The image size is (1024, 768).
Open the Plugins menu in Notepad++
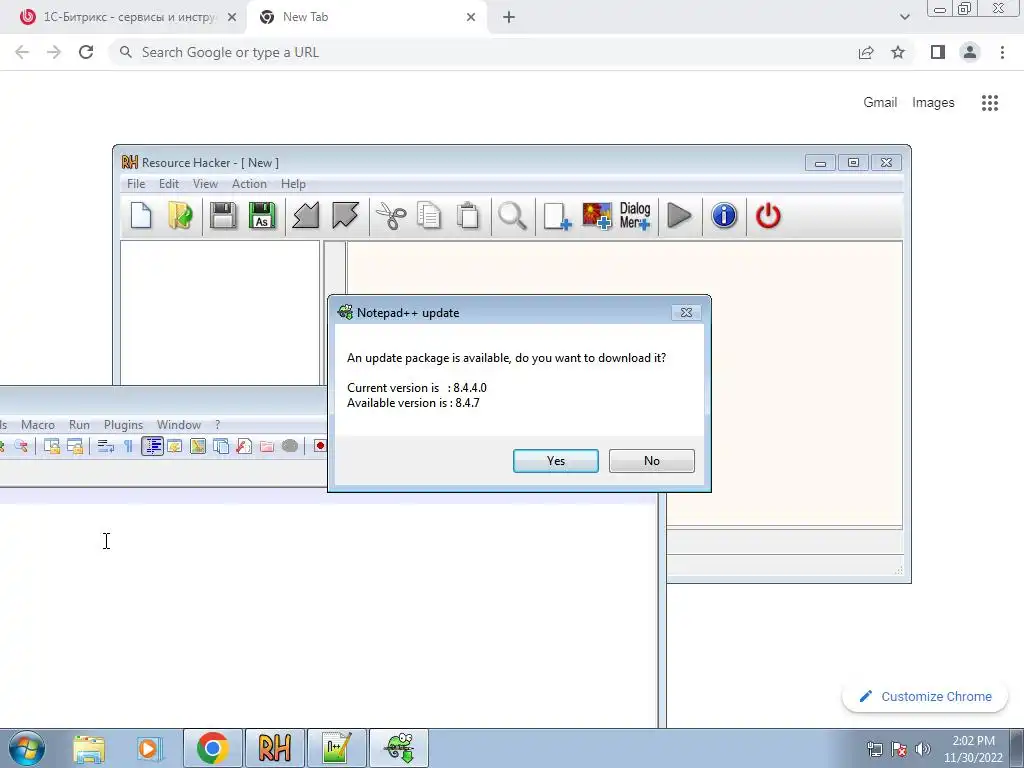(123, 424)
